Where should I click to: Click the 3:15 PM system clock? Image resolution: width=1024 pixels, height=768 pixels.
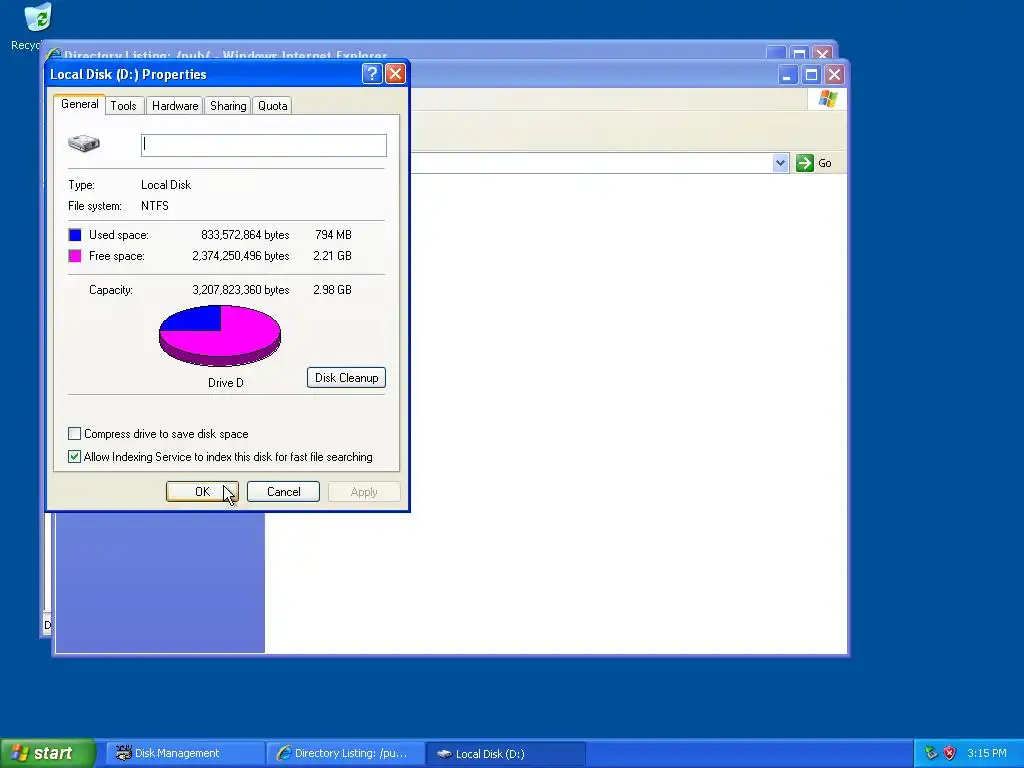[x=987, y=754]
